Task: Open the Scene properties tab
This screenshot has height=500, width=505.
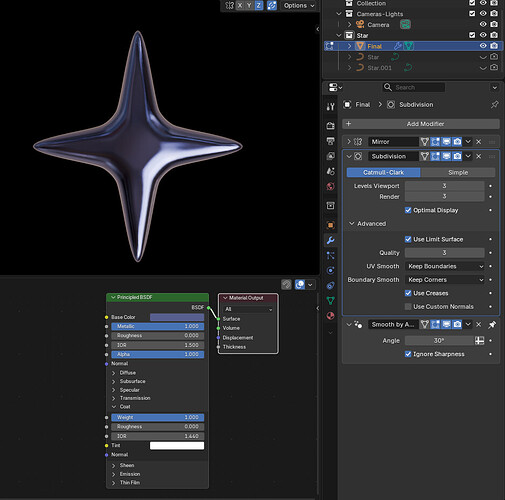Action: 330,171
